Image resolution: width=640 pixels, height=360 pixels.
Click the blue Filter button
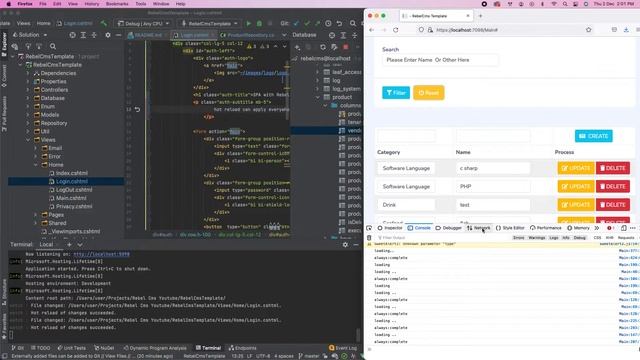[396, 93]
